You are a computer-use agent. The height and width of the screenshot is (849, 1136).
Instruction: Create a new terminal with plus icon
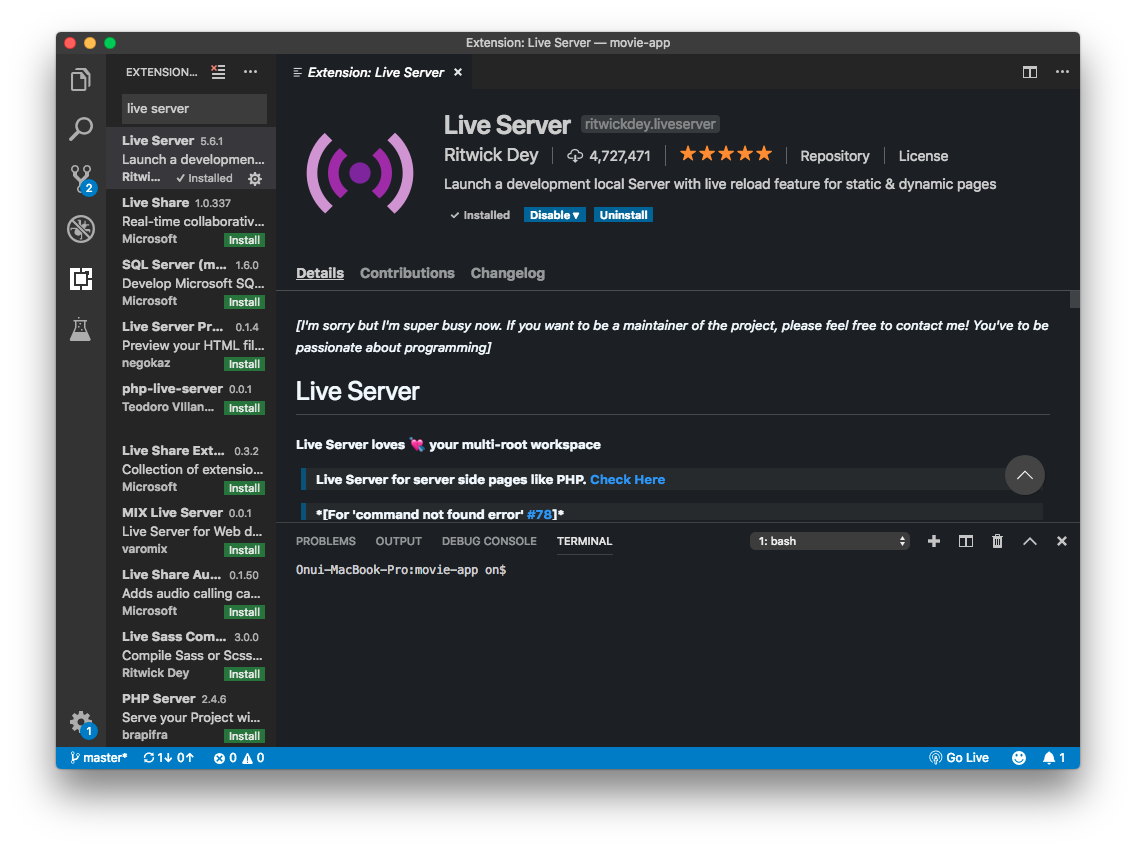934,541
